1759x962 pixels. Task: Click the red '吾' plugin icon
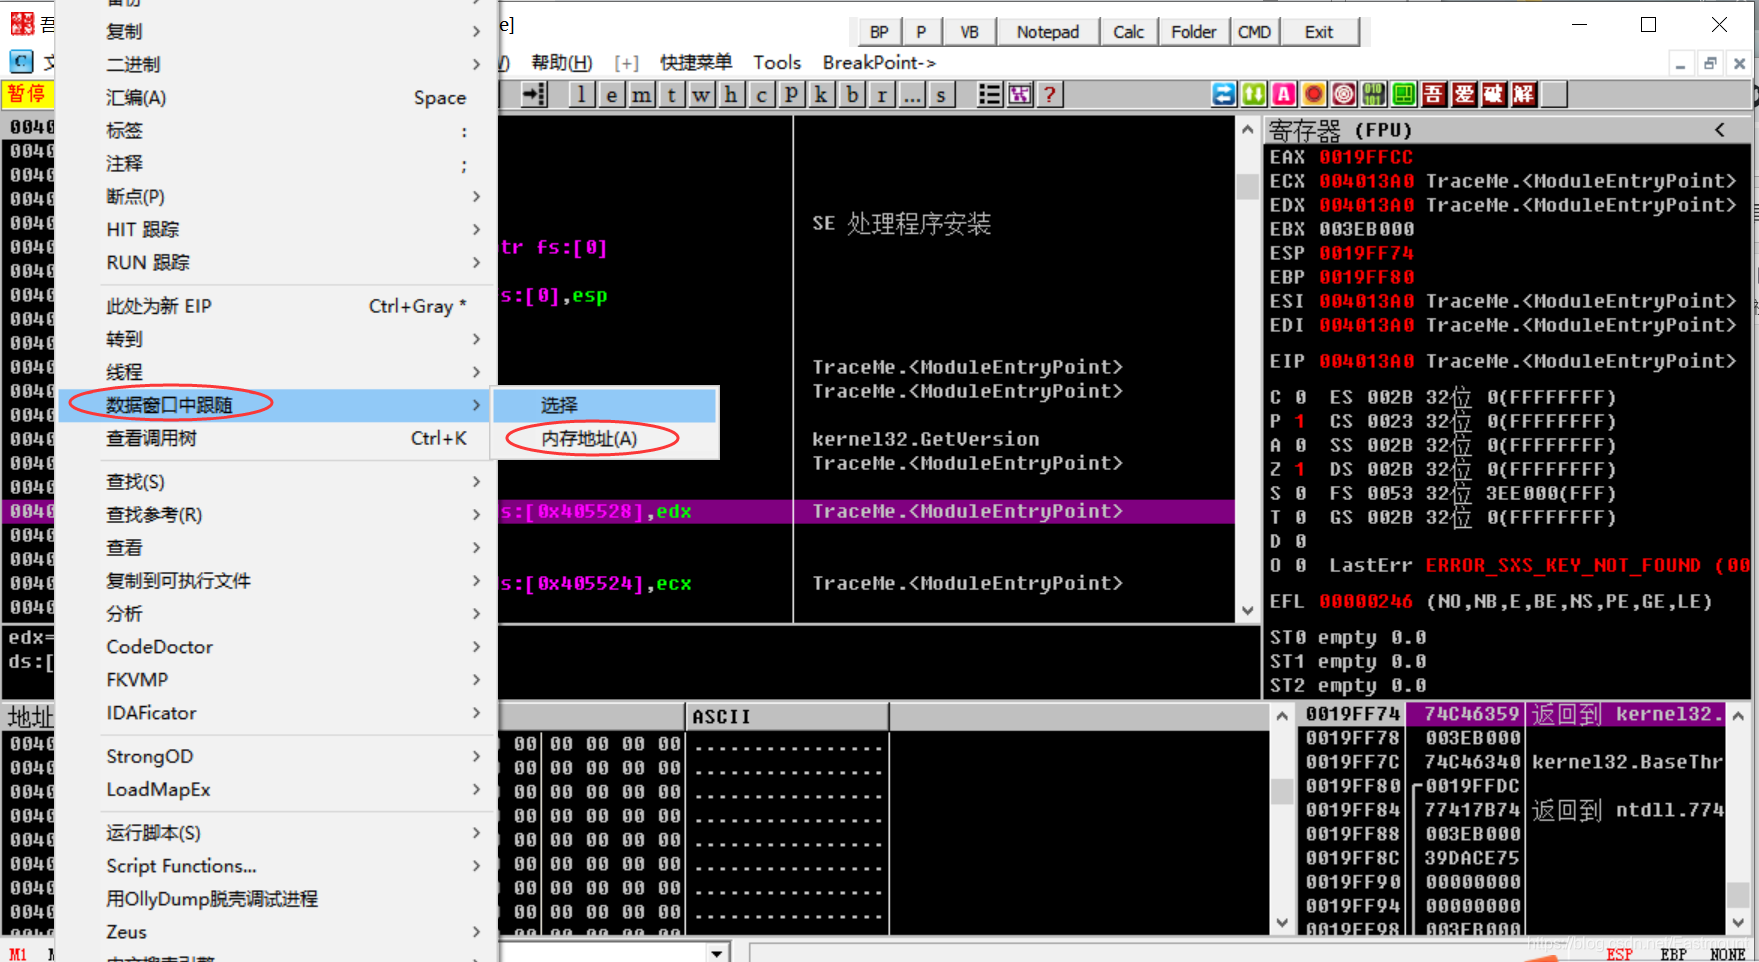[x=1434, y=95]
